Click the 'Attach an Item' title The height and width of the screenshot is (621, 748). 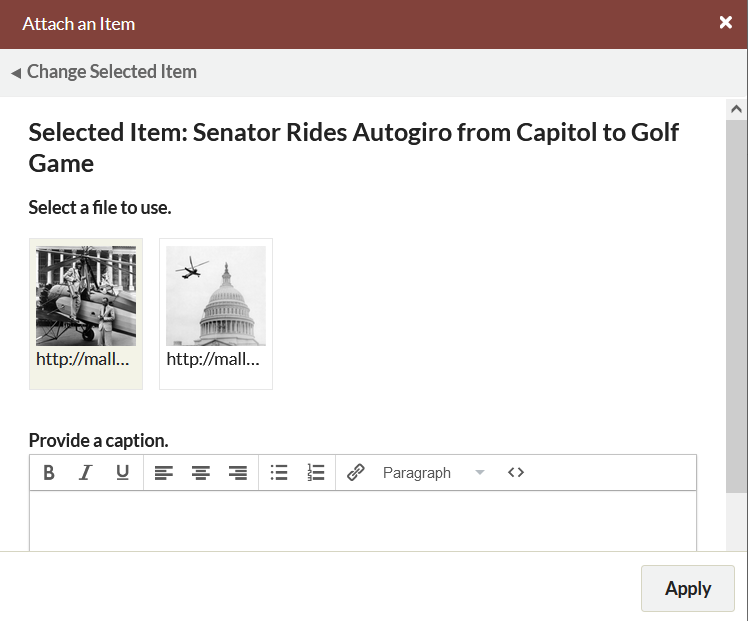79,24
